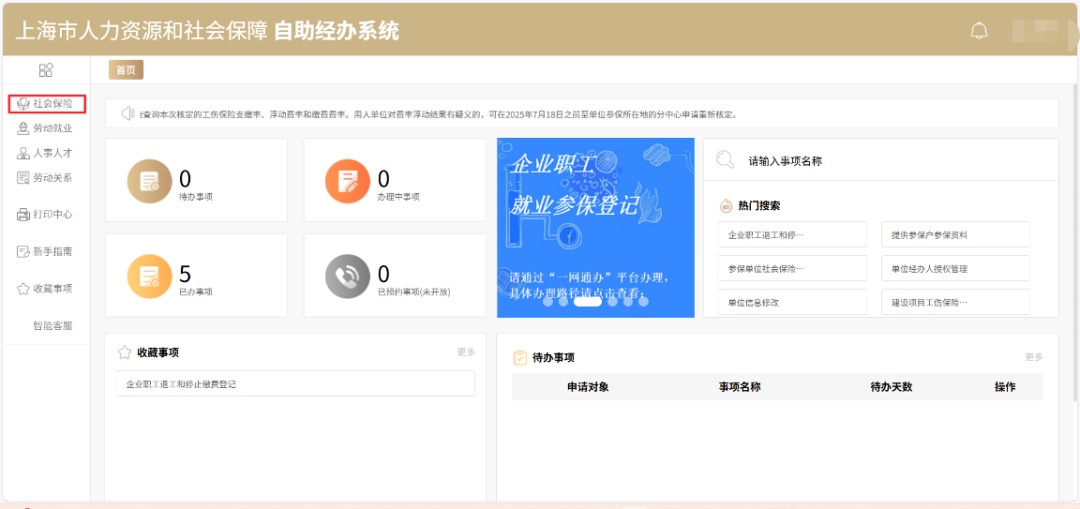Image resolution: width=1080 pixels, height=509 pixels.
Task: Open 劳动就业 sidebar menu
Action: (46, 128)
